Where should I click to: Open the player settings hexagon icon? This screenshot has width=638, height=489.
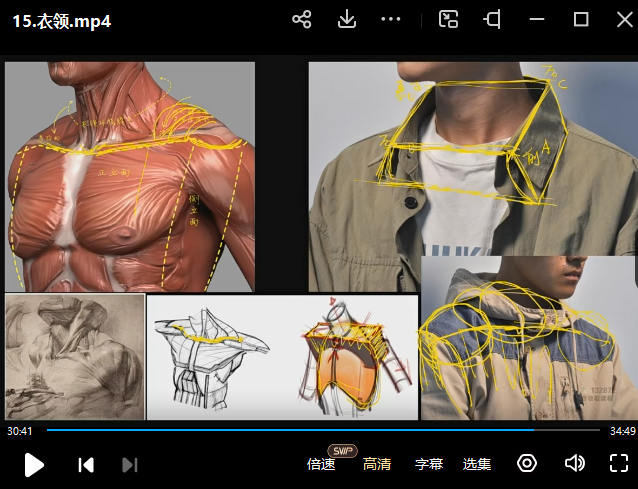(x=527, y=463)
